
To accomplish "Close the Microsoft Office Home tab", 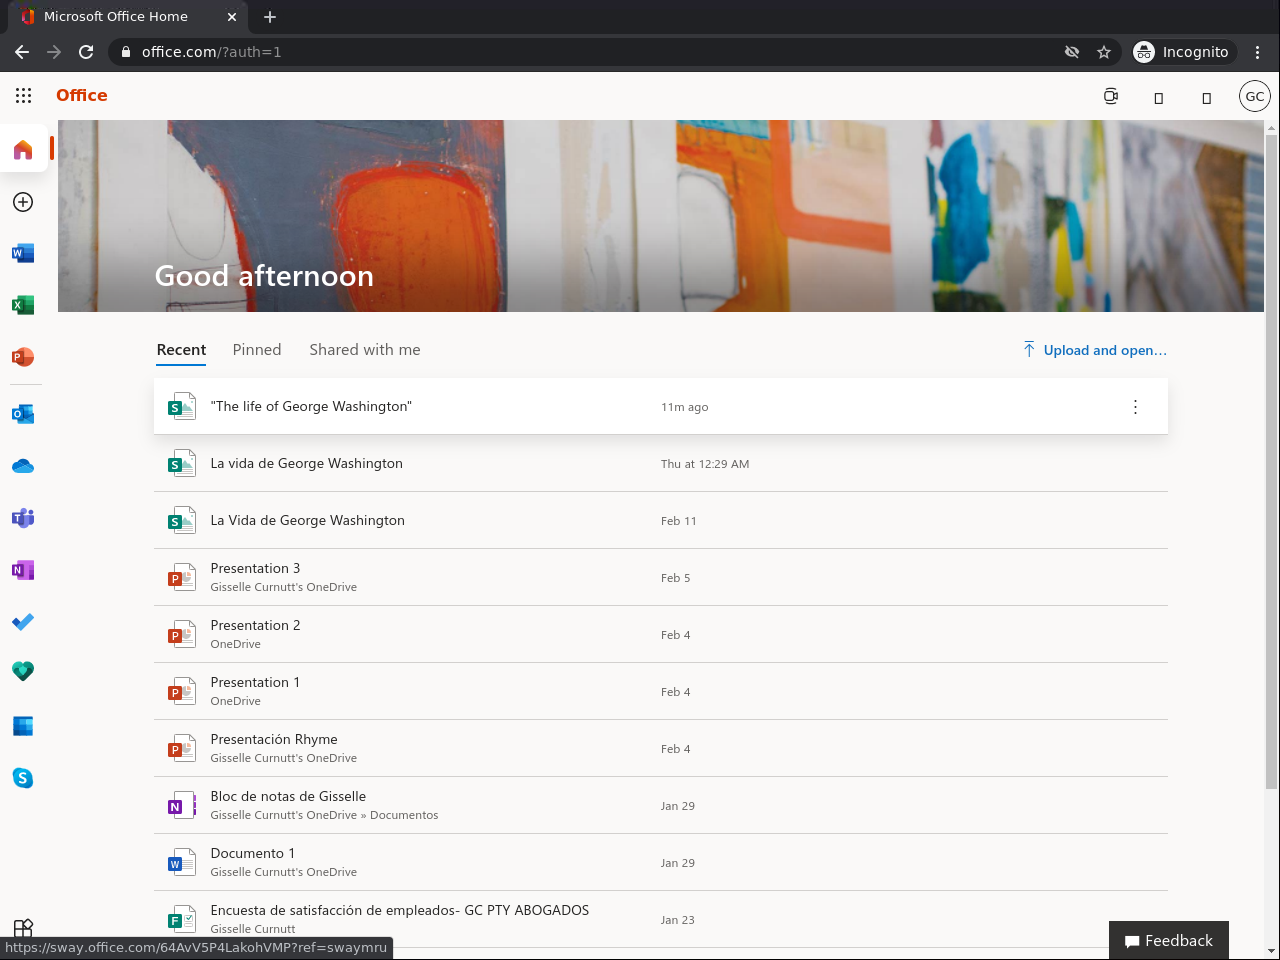I will click(232, 17).
